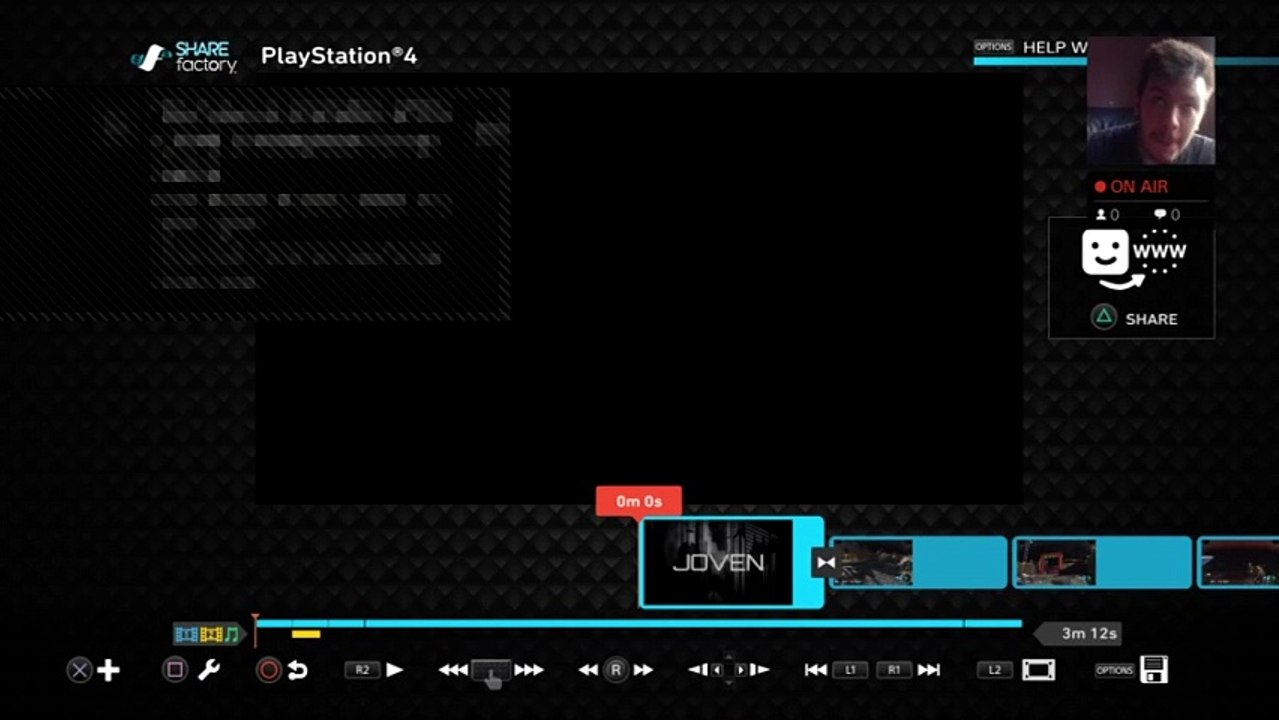Click the triple fast-forward arrows
This screenshot has width=1279, height=720.
coord(529,670)
